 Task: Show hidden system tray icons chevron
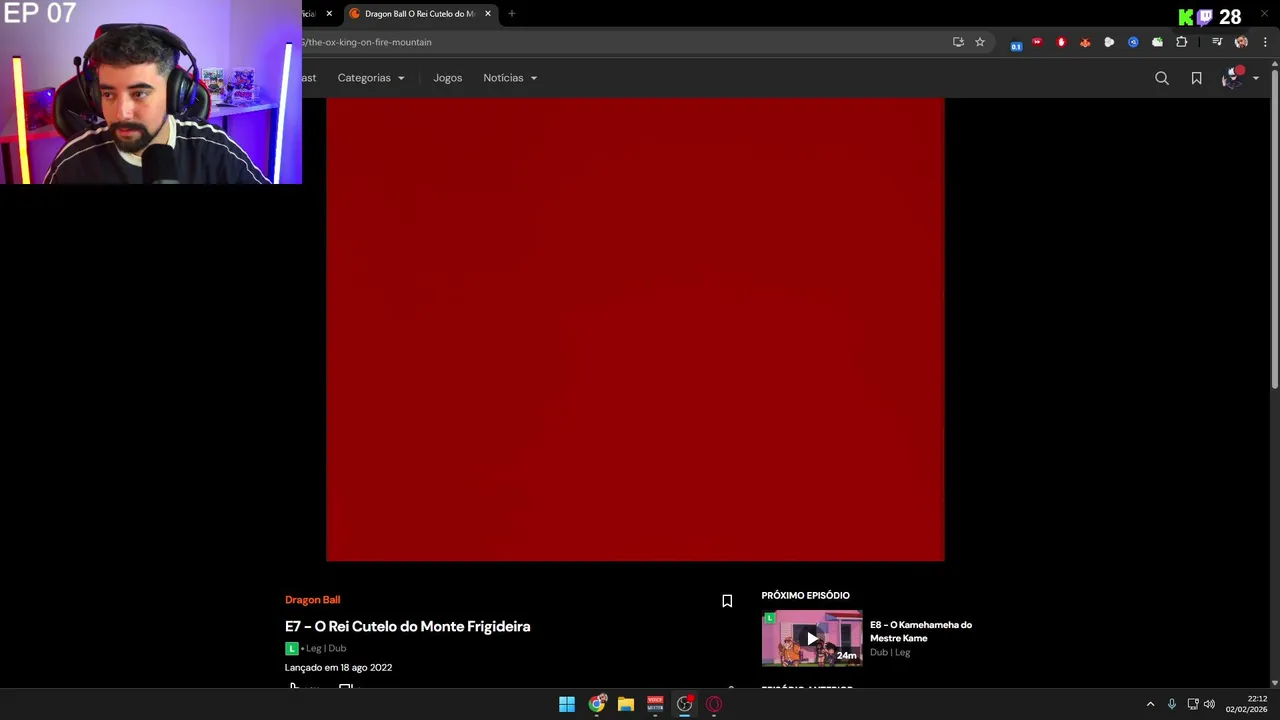pos(1150,704)
